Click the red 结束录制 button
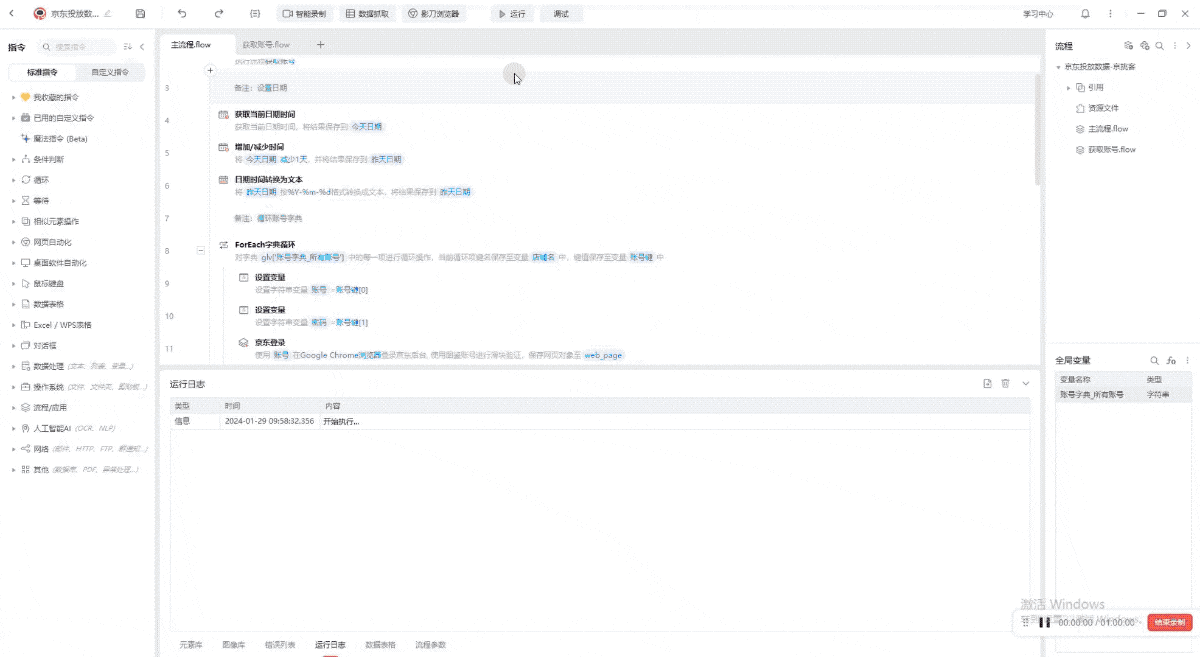Viewport: 1200px width, 657px height. (1170, 622)
